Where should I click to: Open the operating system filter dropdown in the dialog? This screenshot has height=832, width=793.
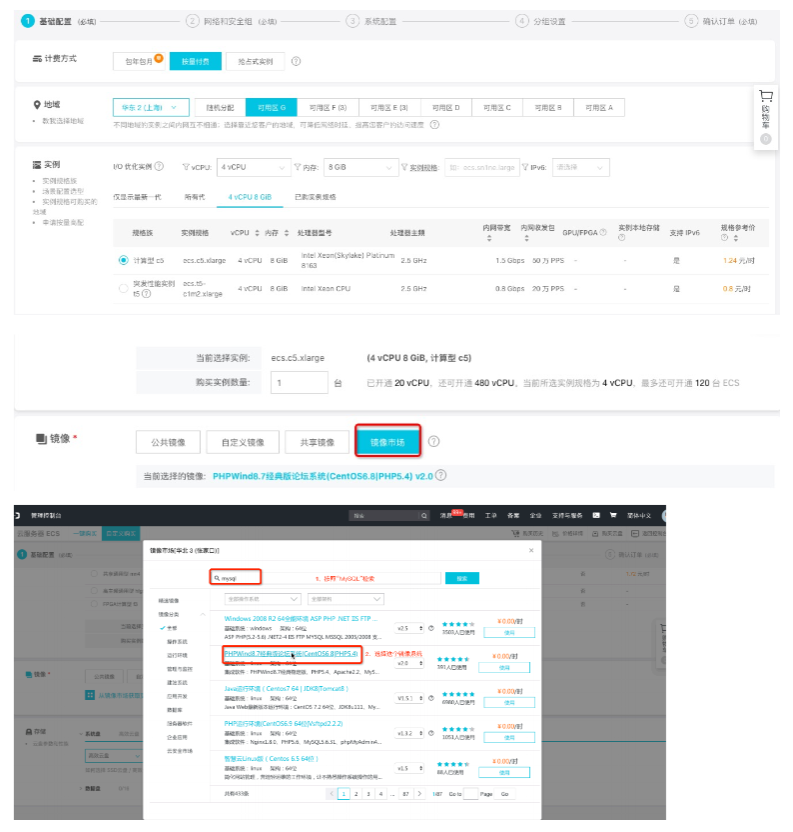[x=263, y=599]
